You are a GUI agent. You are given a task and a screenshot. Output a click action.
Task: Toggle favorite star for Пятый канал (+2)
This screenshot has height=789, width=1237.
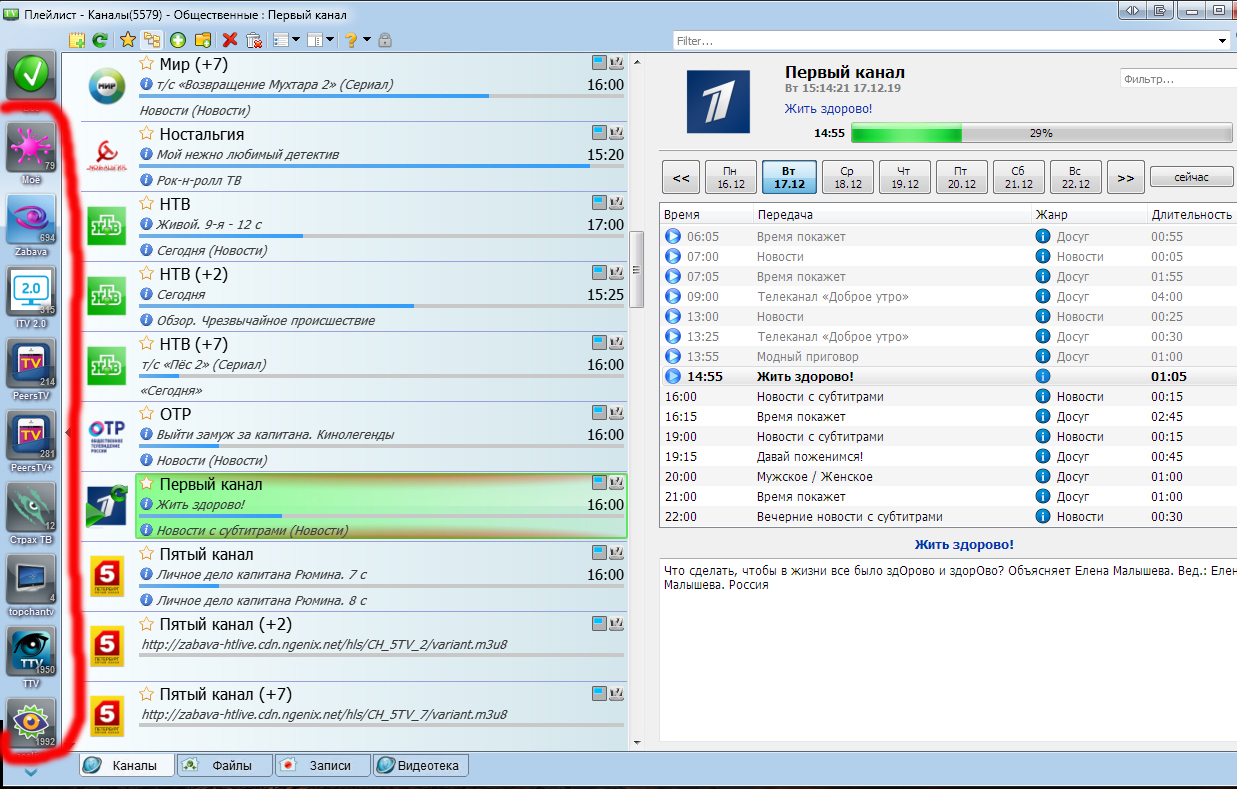pos(146,623)
